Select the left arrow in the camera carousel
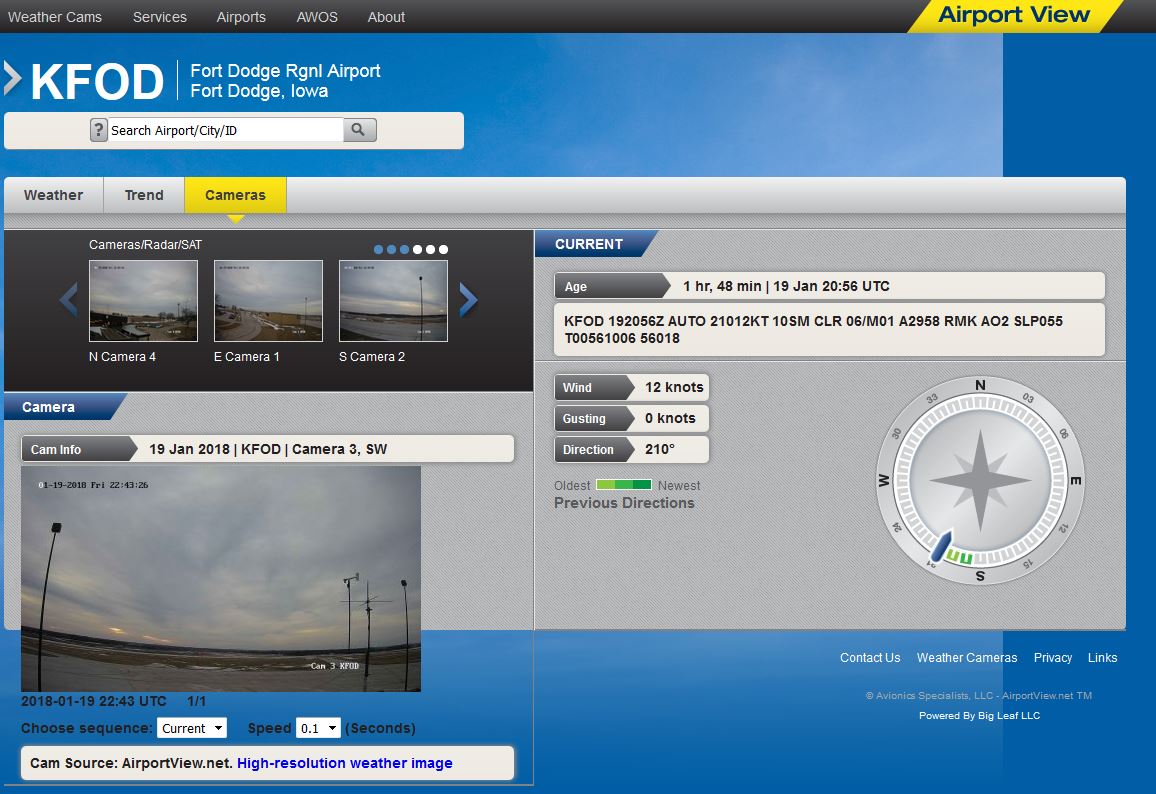This screenshot has height=794, width=1156. pyautogui.click(x=66, y=299)
